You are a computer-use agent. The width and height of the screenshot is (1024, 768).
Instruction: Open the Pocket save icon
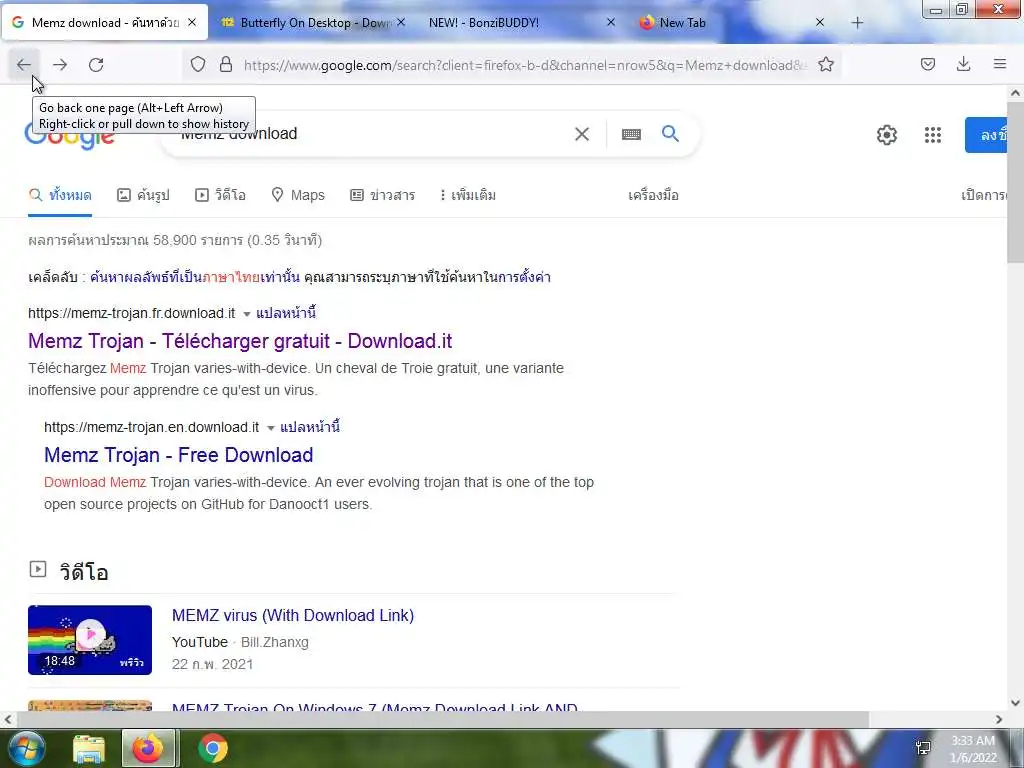coord(928,64)
